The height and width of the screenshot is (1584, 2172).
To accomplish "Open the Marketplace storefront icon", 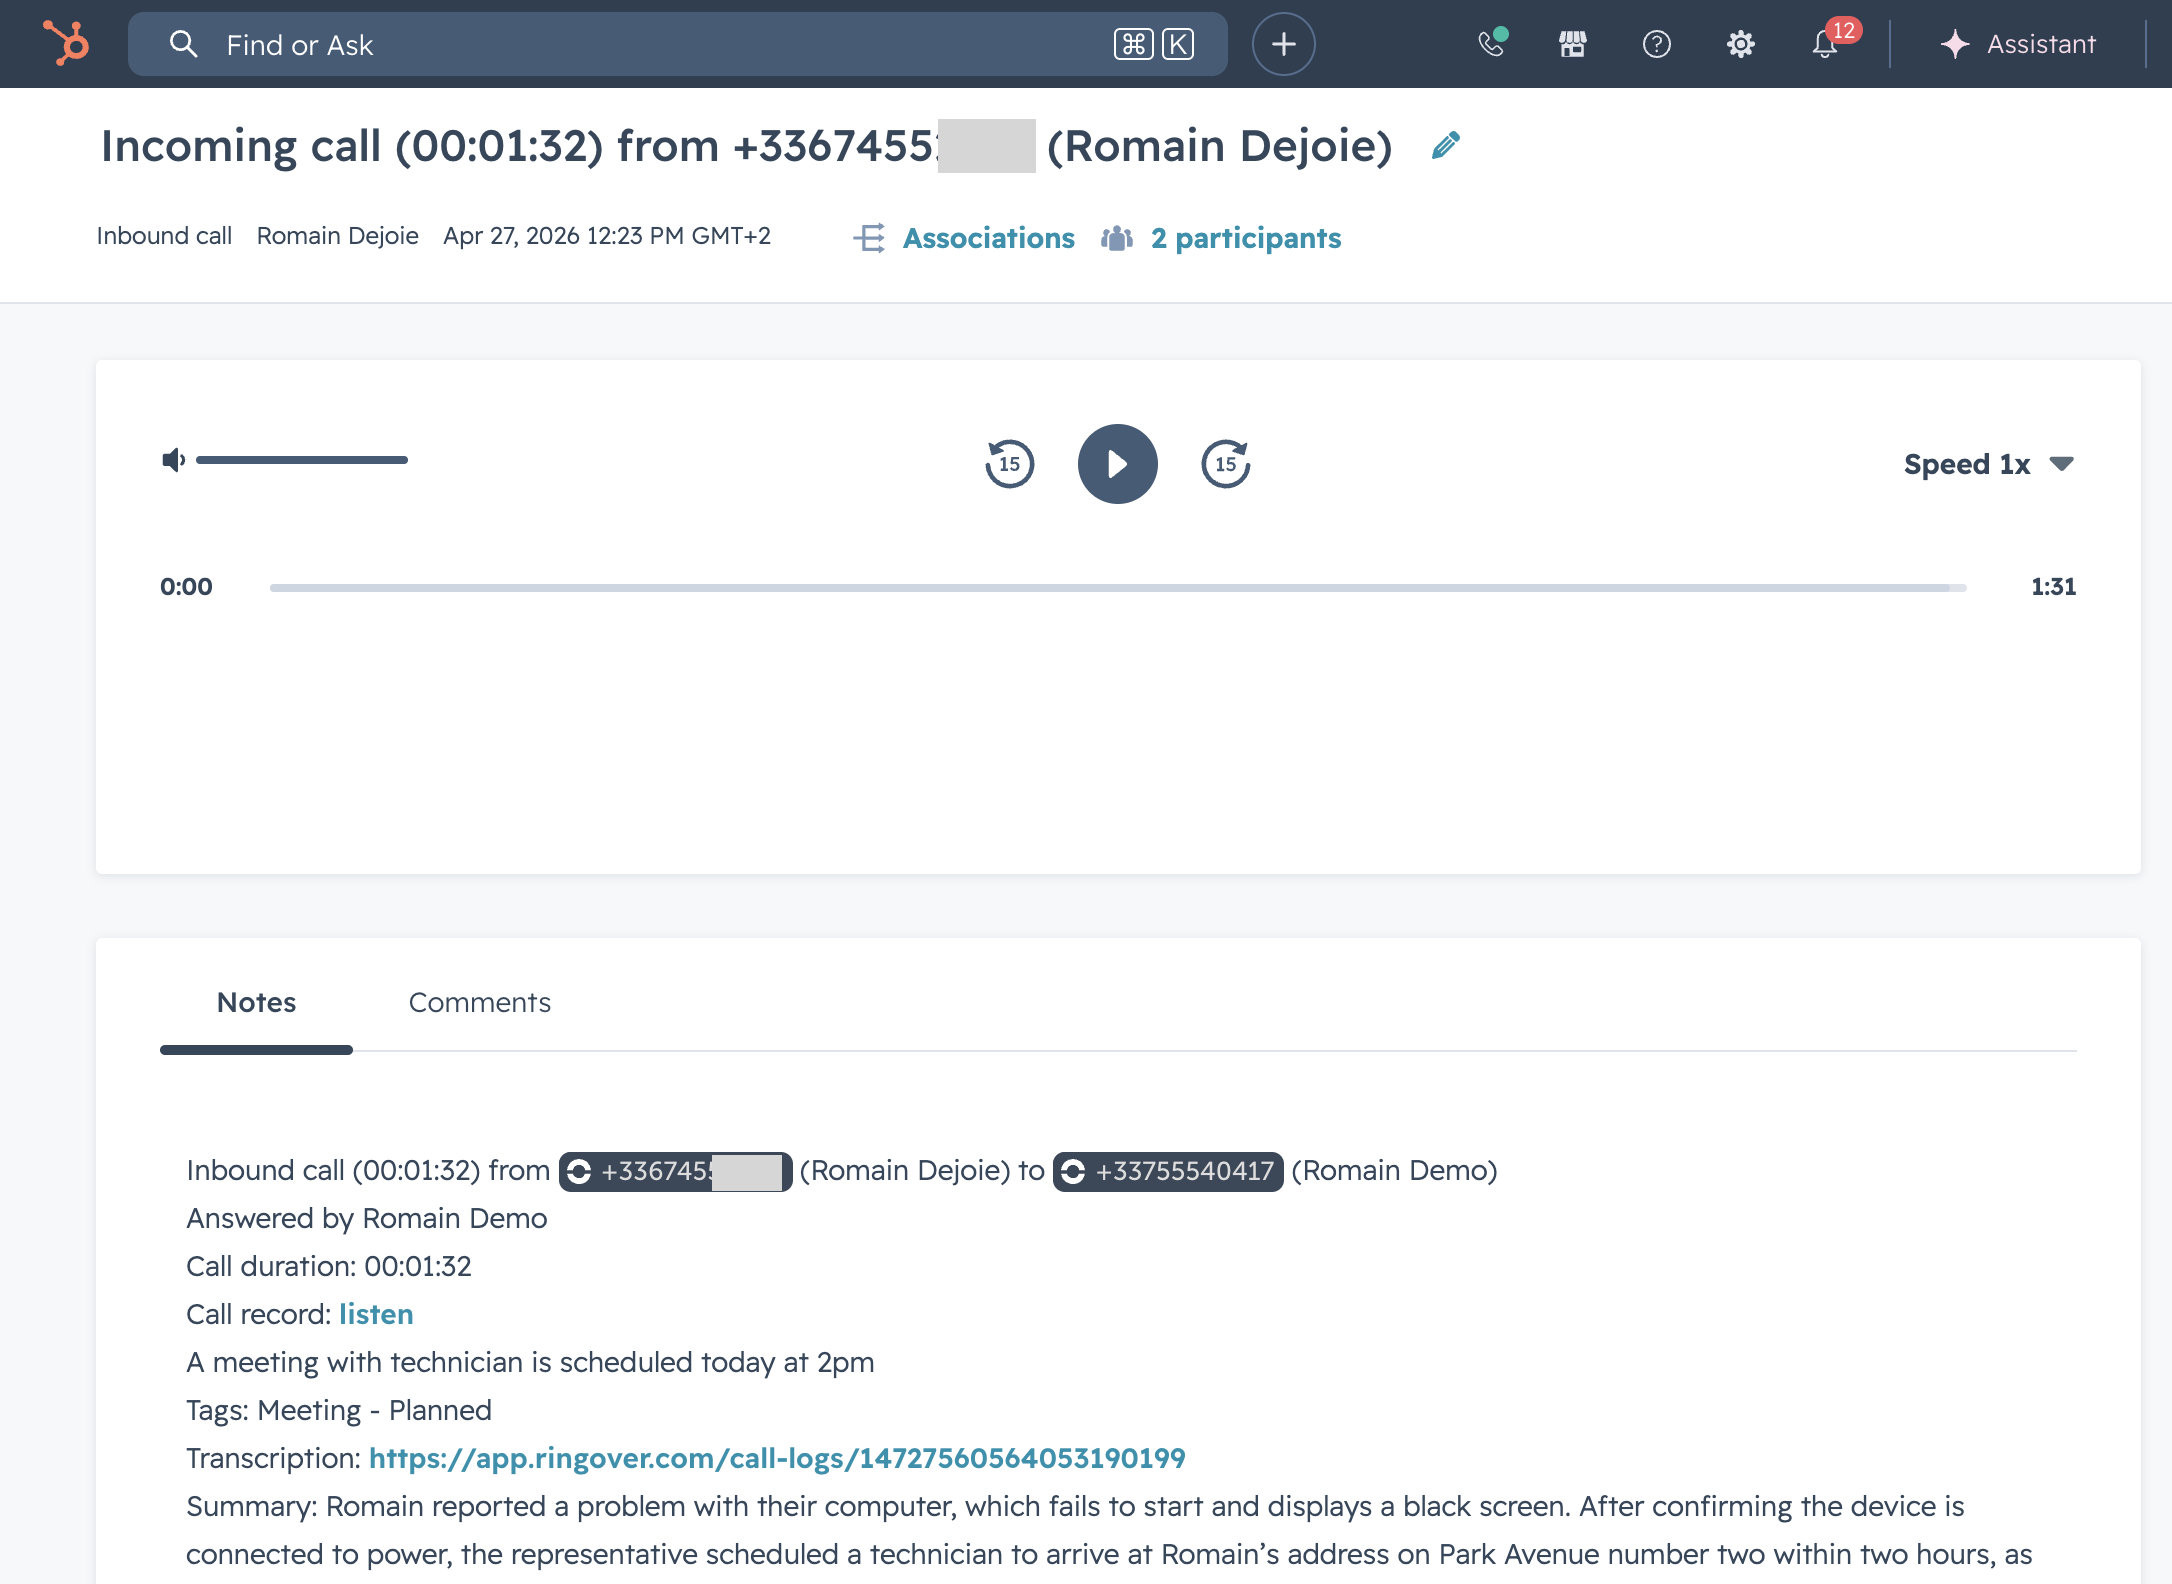I will (x=1573, y=44).
